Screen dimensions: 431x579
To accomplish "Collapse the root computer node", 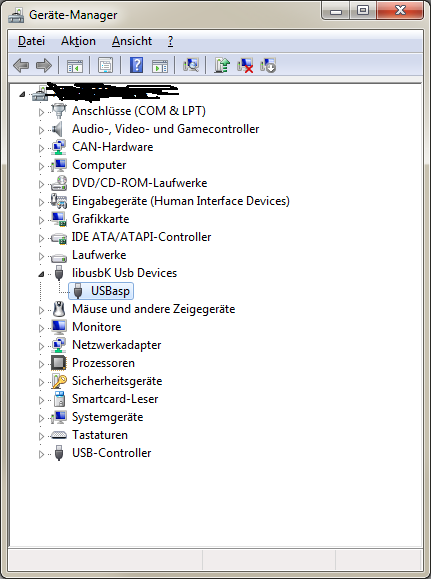I will pyautogui.click(x=22, y=95).
